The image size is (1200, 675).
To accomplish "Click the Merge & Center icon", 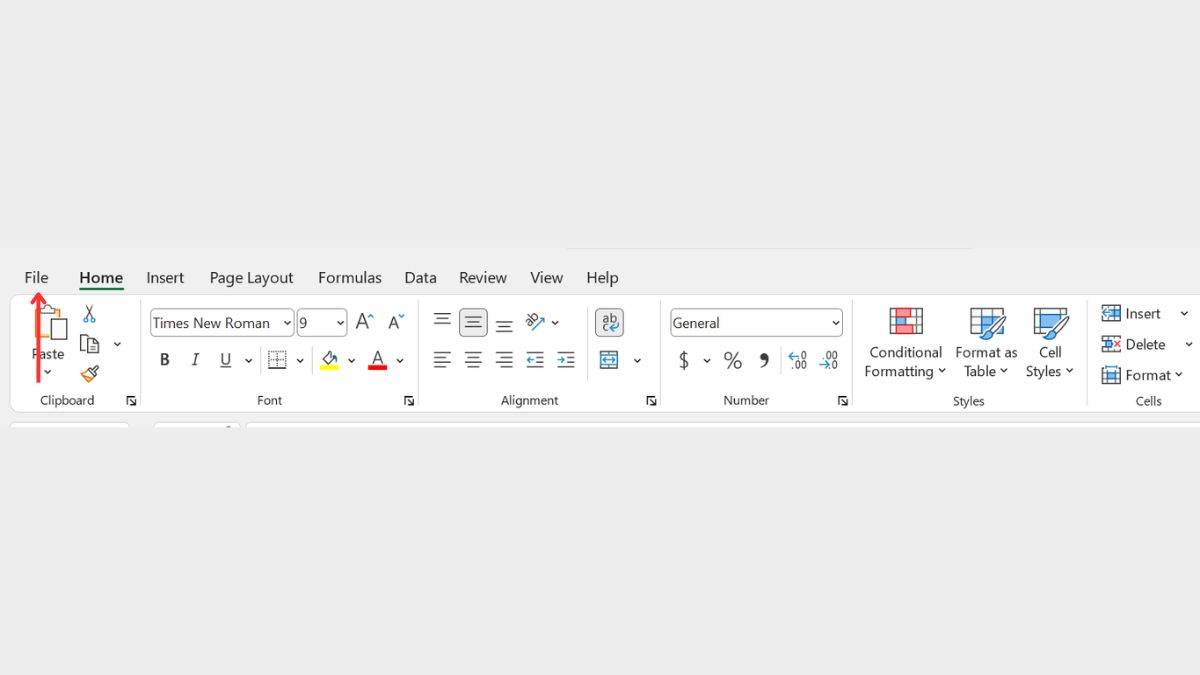I will pyautogui.click(x=609, y=360).
